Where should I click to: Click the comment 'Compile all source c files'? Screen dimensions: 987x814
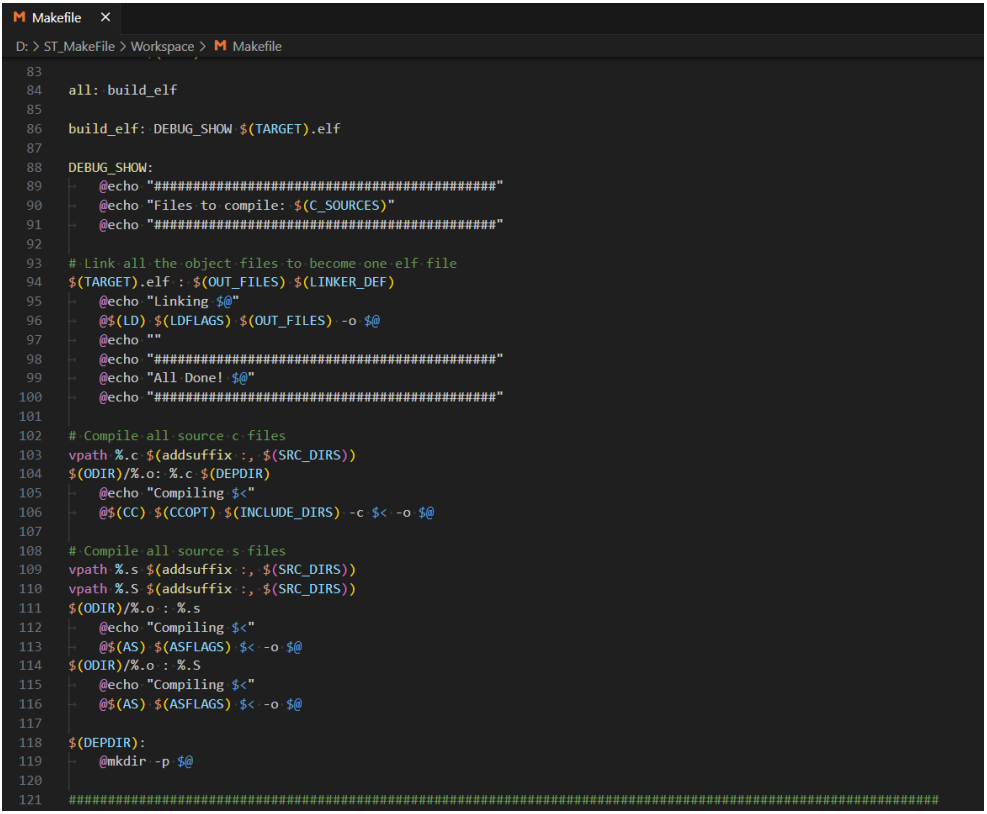click(x=177, y=436)
